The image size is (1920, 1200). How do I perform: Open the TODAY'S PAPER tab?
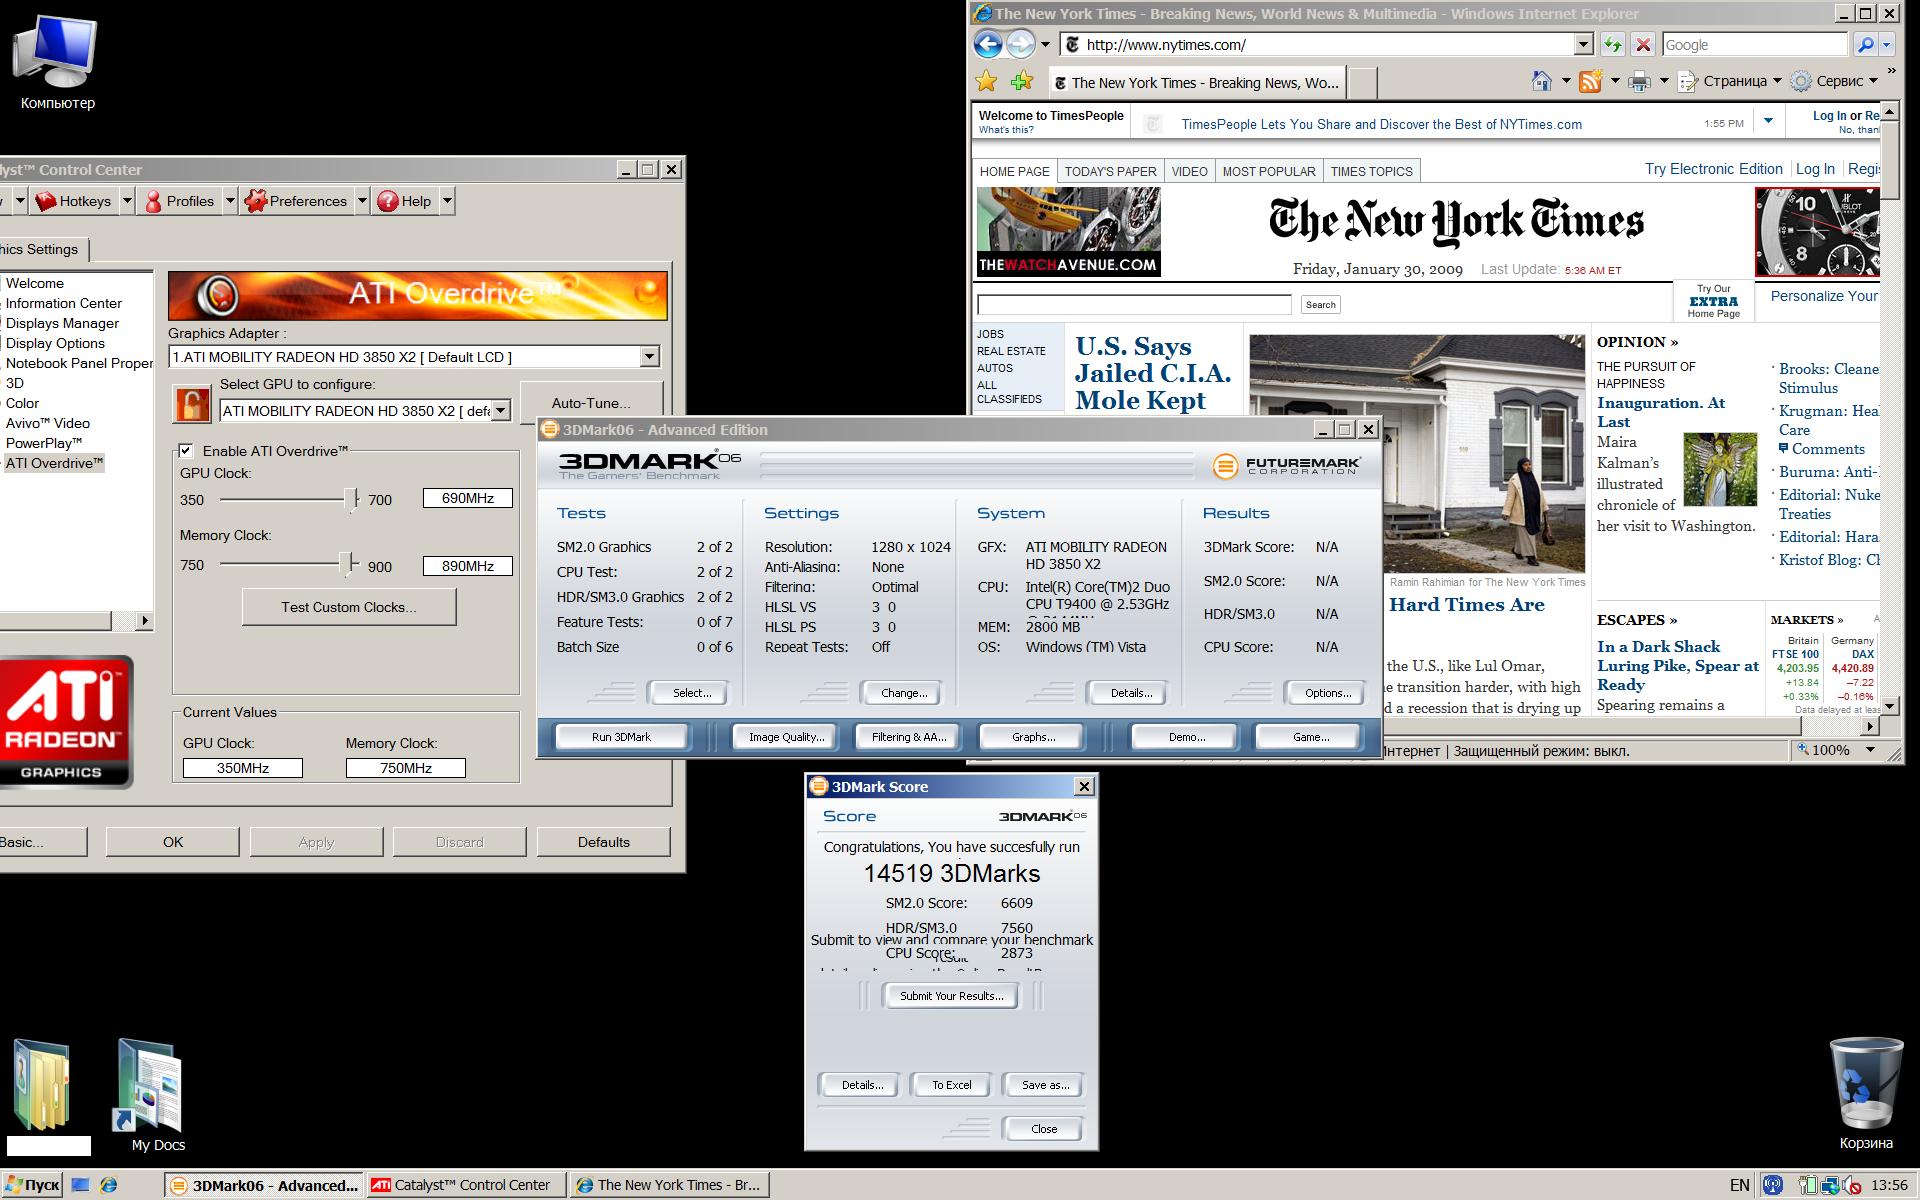coord(1110,171)
